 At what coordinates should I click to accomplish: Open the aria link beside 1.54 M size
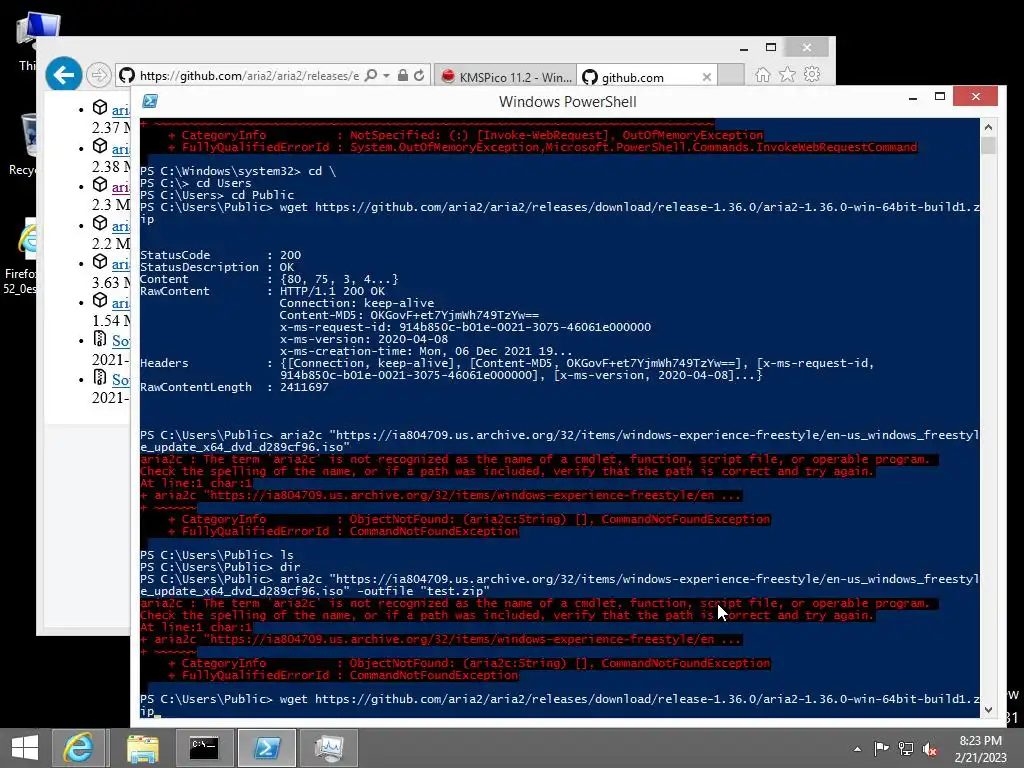tap(121, 303)
